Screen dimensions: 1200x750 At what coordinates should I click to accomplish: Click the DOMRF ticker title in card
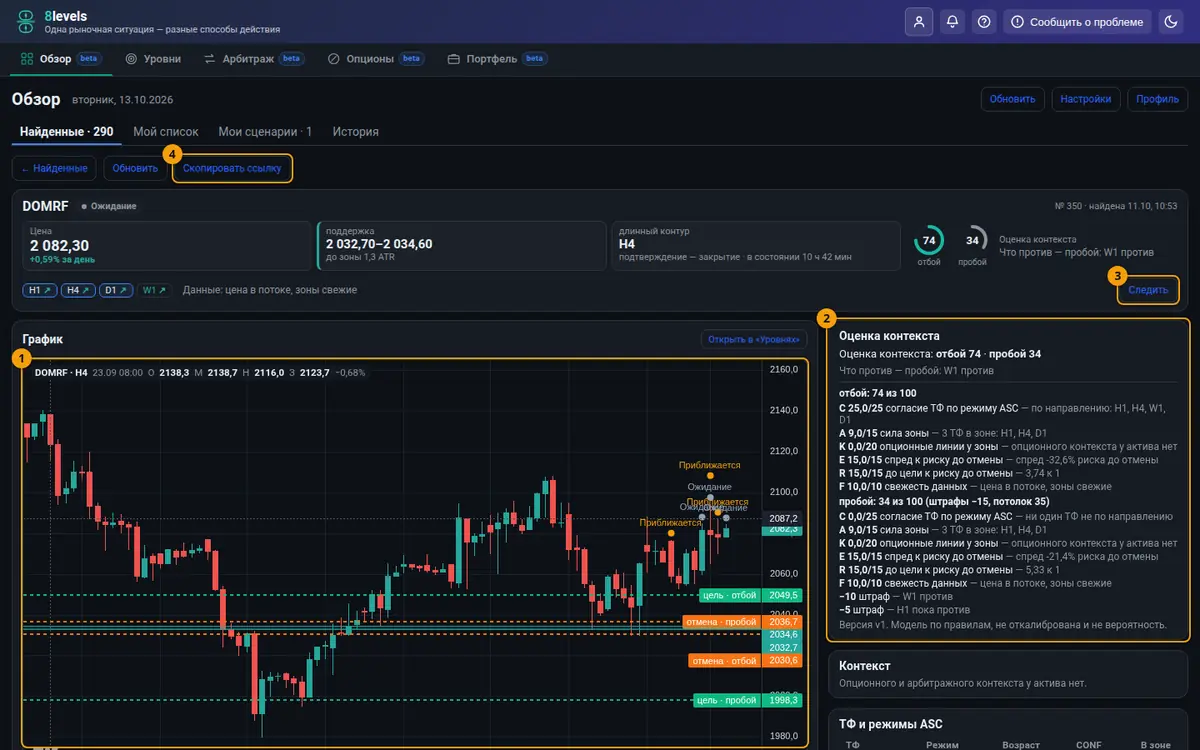tap(47, 206)
